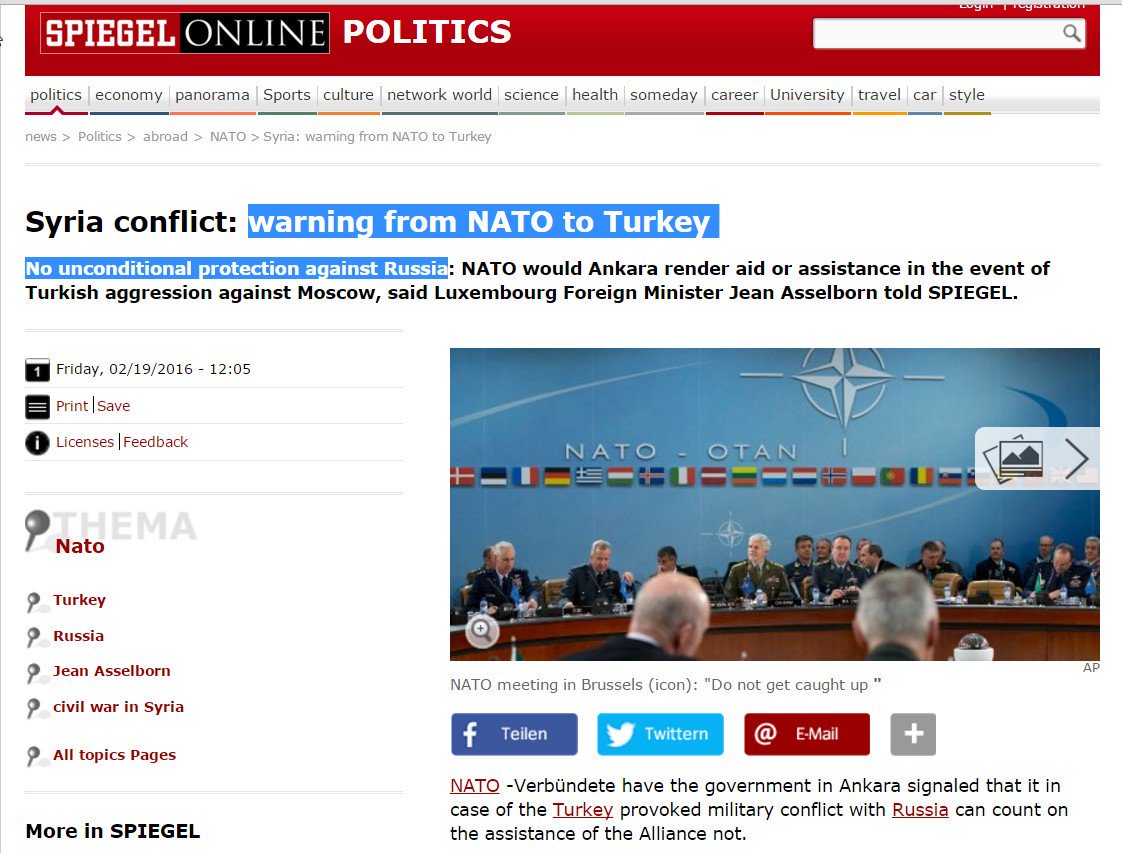Screen dimensions: 1122x853
Task: Click the print menu icon beside Print
Action: click(37, 406)
